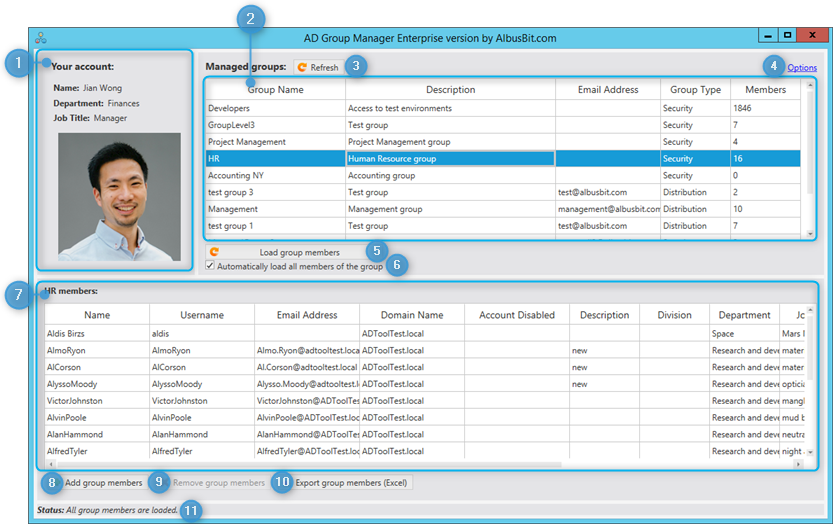The image size is (833, 524).
Task: Close the AD Group Manager window
Action: 812,36
